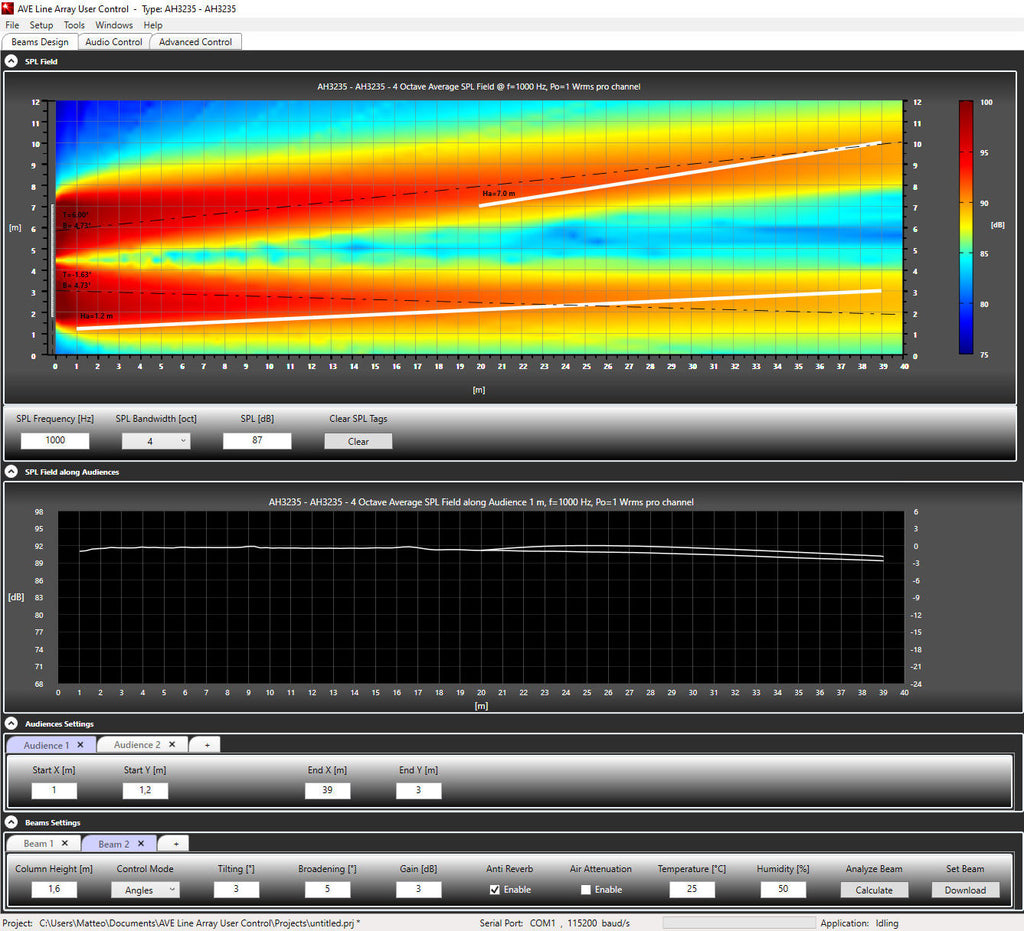The height and width of the screenshot is (931, 1024).
Task: Edit the Humidity field
Action: [783, 889]
